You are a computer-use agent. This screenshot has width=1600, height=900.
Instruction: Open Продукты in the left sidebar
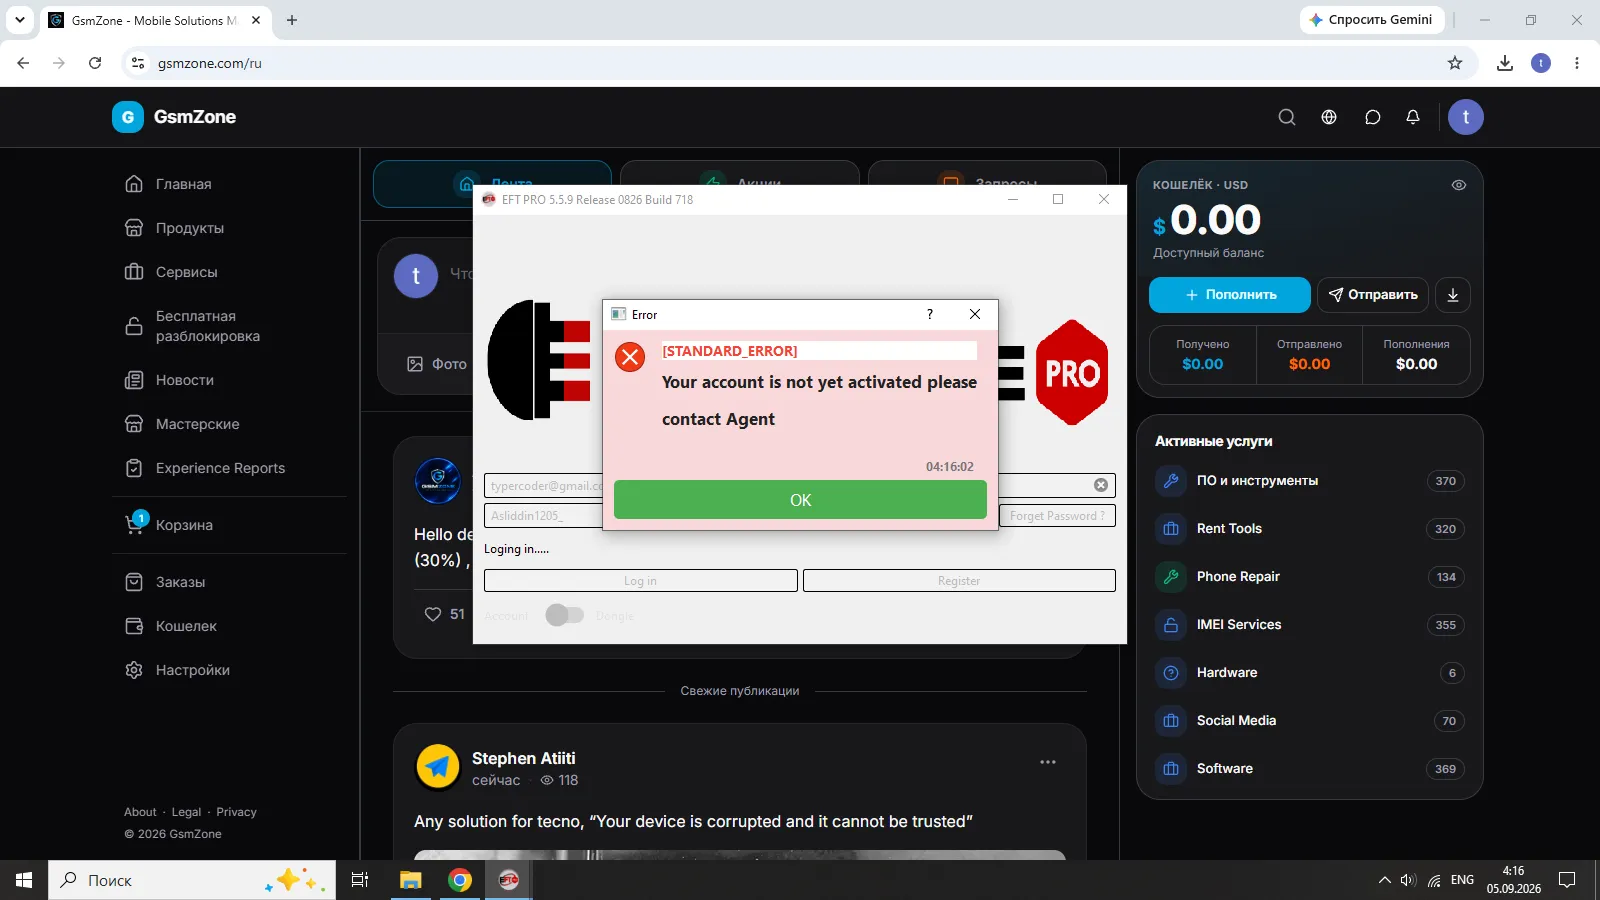[190, 228]
